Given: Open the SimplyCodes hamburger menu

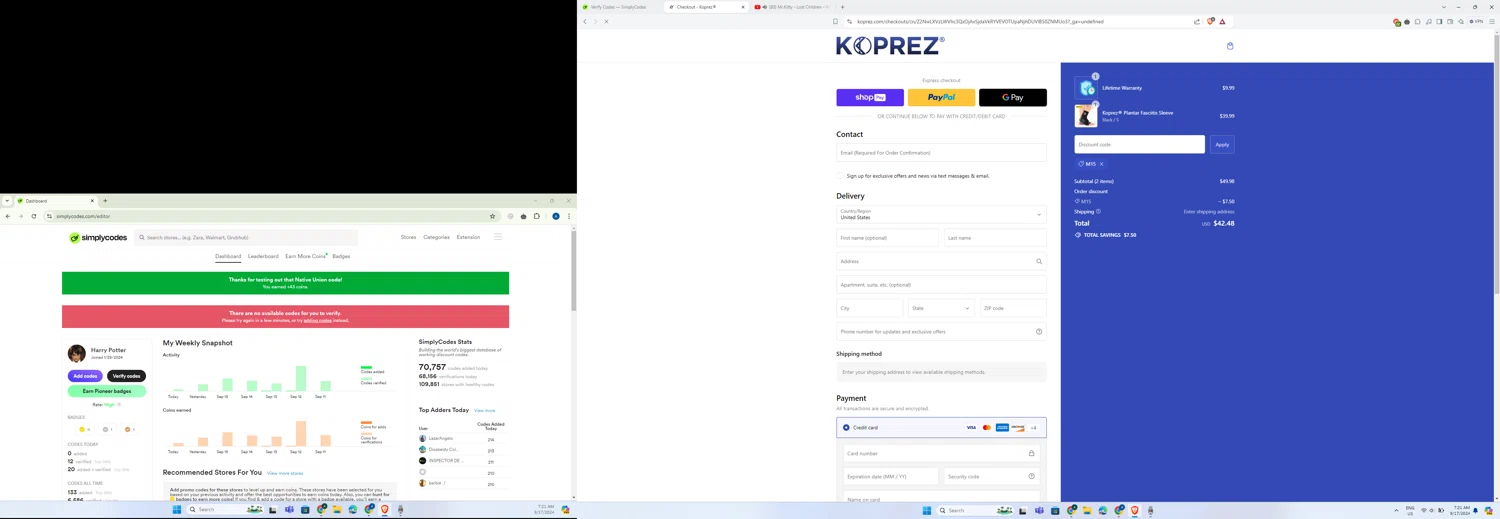Looking at the screenshot, I should (x=498, y=237).
